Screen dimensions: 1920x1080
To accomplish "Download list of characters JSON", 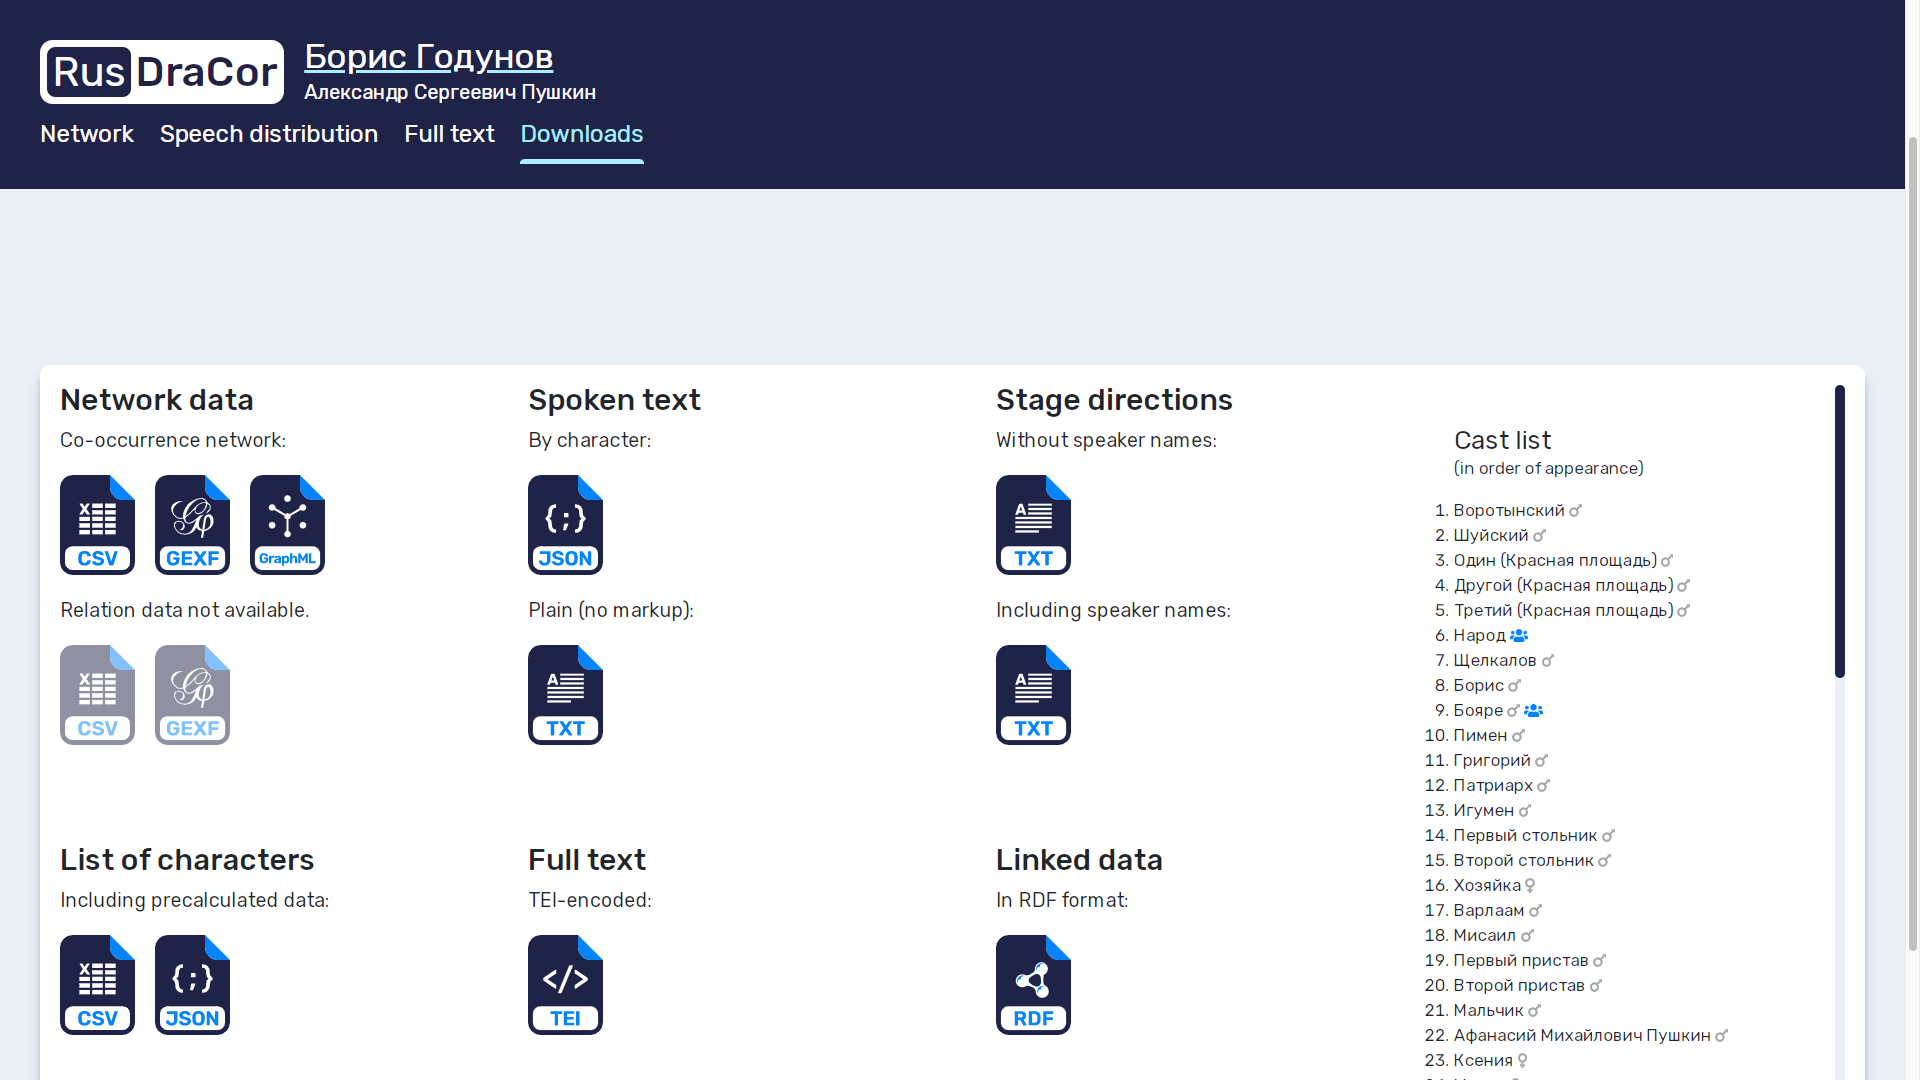I will (x=192, y=985).
